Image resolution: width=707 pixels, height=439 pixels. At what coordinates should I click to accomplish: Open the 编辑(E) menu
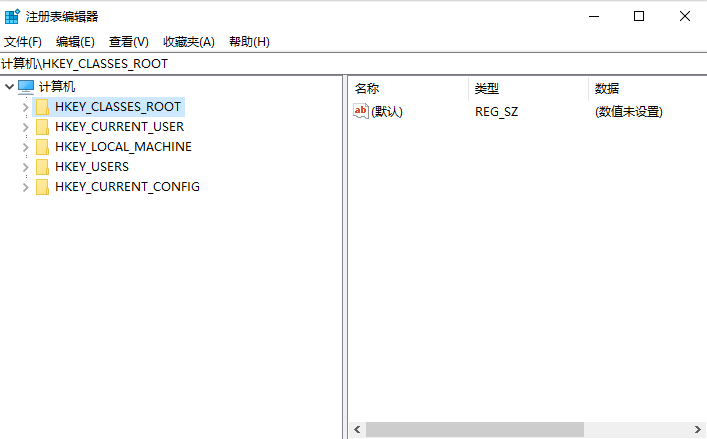[75, 42]
